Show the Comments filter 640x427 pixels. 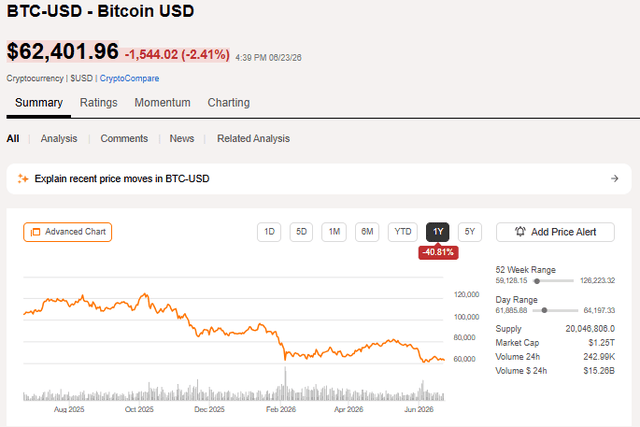point(124,139)
